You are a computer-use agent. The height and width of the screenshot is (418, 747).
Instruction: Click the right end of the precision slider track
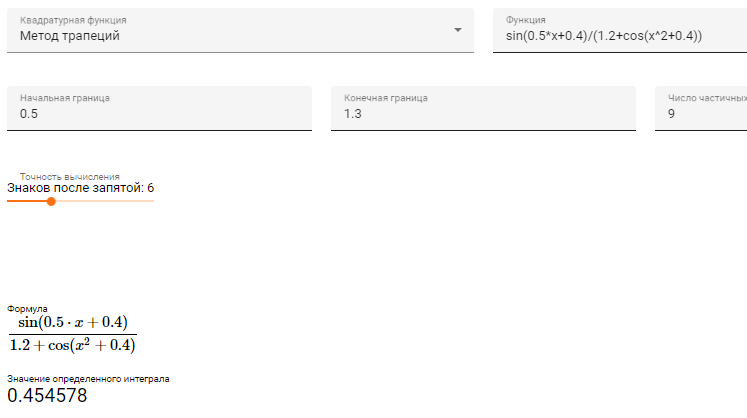pyautogui.click(x=151, y=201)
